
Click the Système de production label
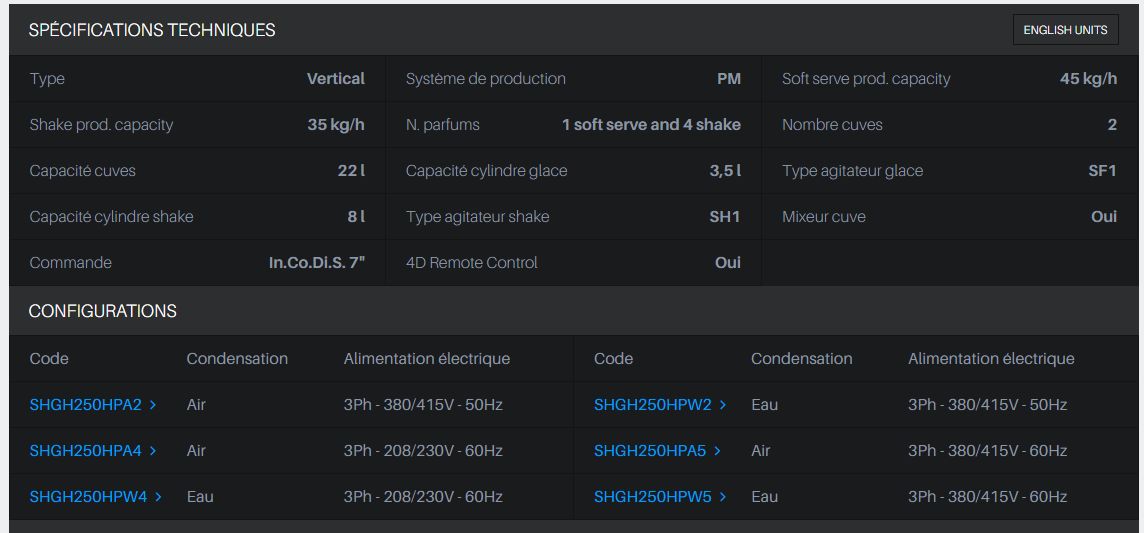click(485, 79)
